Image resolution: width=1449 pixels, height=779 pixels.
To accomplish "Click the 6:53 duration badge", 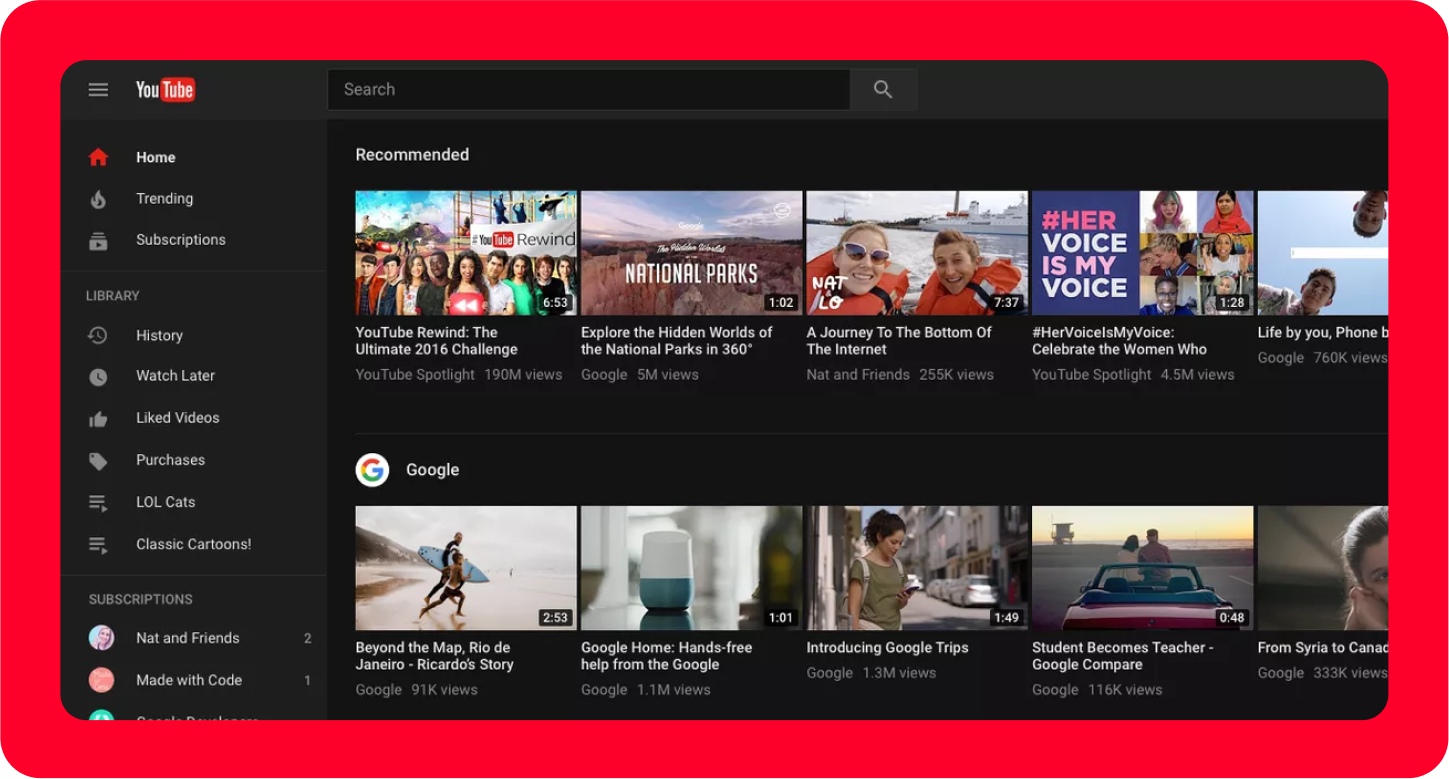I will pos(555,303).
